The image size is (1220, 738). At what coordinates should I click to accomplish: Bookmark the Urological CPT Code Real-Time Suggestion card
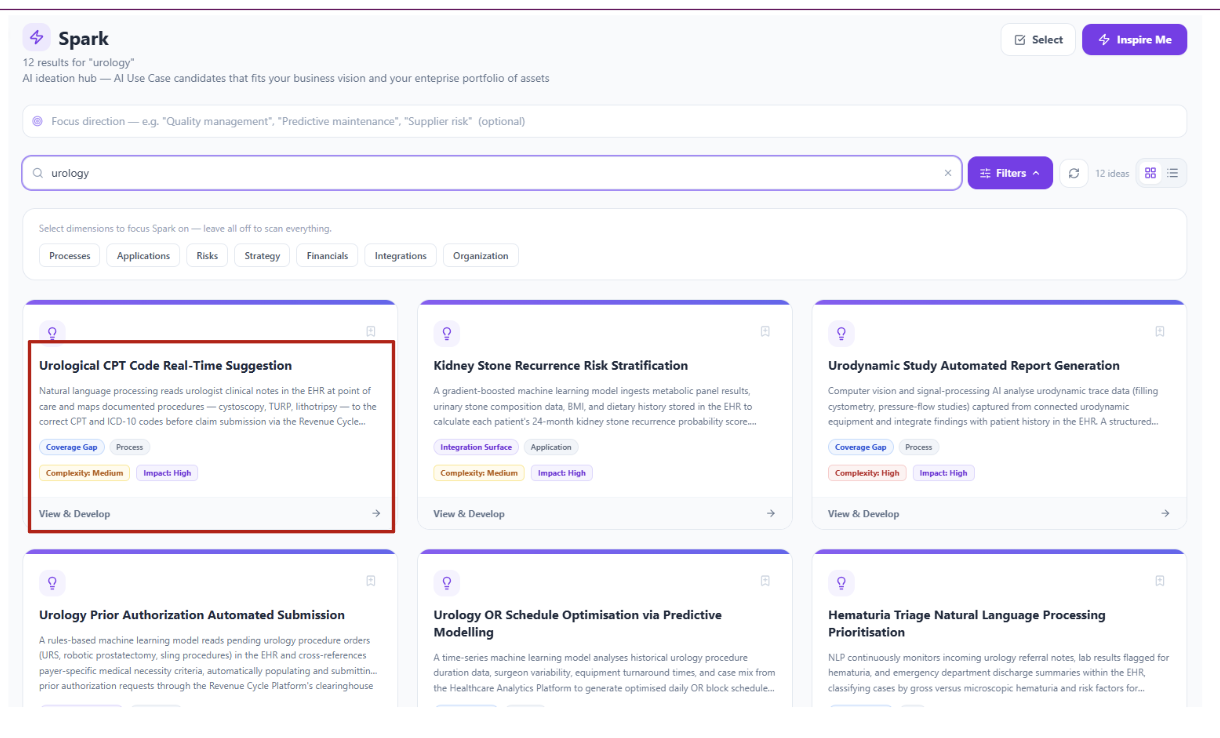(370, 331)
